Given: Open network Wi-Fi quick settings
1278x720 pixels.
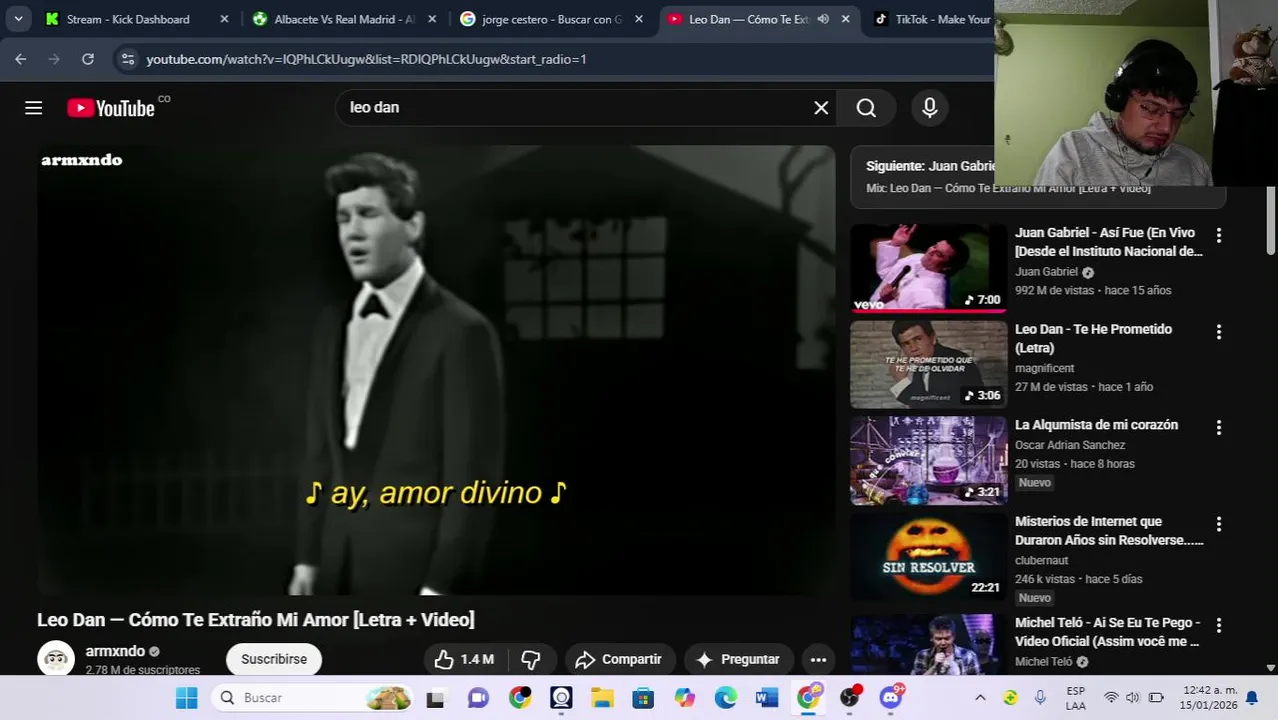Looking at the screenshot, I should [x=1110, y=698].
